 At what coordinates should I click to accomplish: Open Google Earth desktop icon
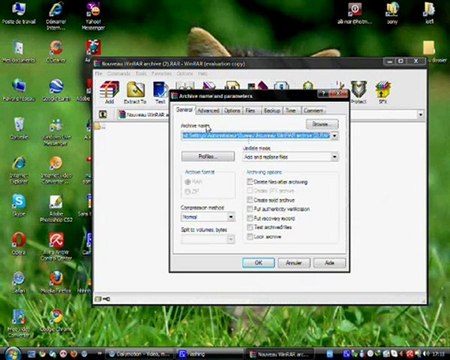pyautogui.click(x=56, y=91)
